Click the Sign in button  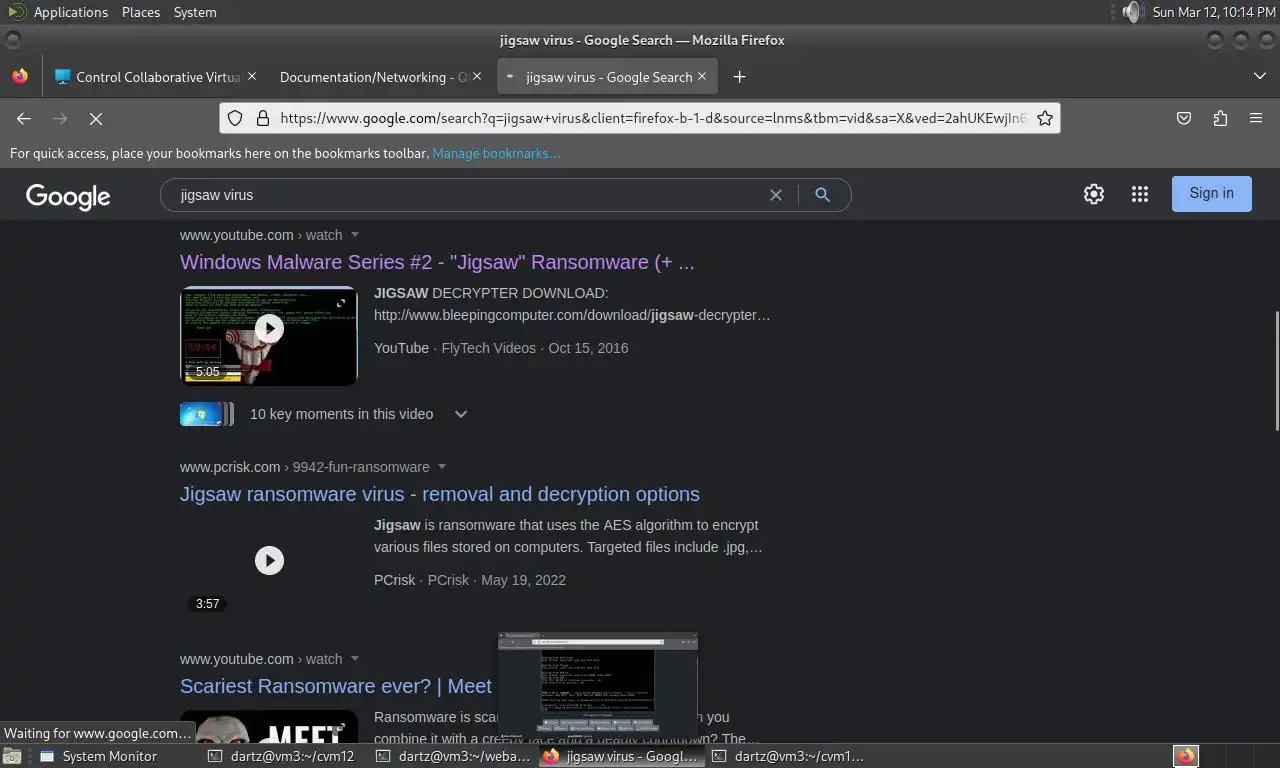(1212, 194)
